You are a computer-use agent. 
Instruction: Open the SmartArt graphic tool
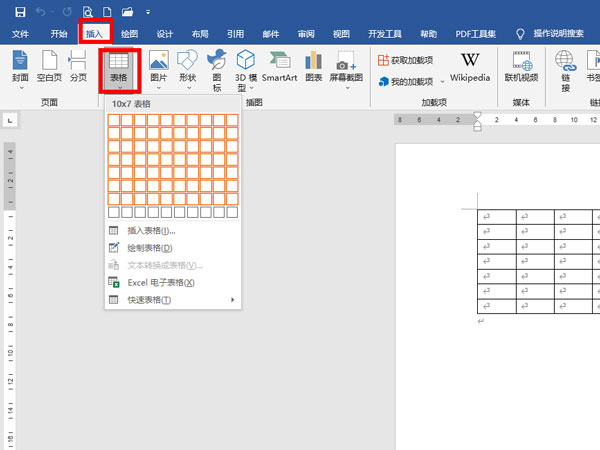pyautogui.click(x=280, y=67)
